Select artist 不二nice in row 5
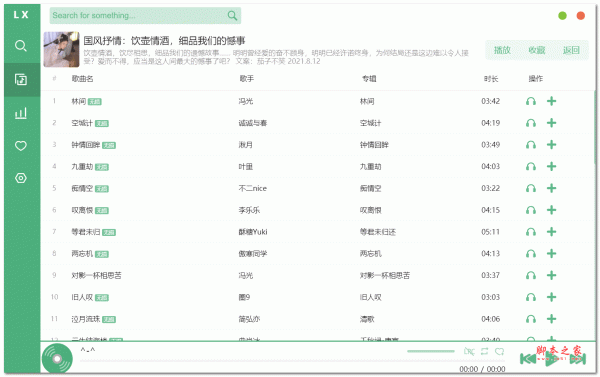 point(253,189)
